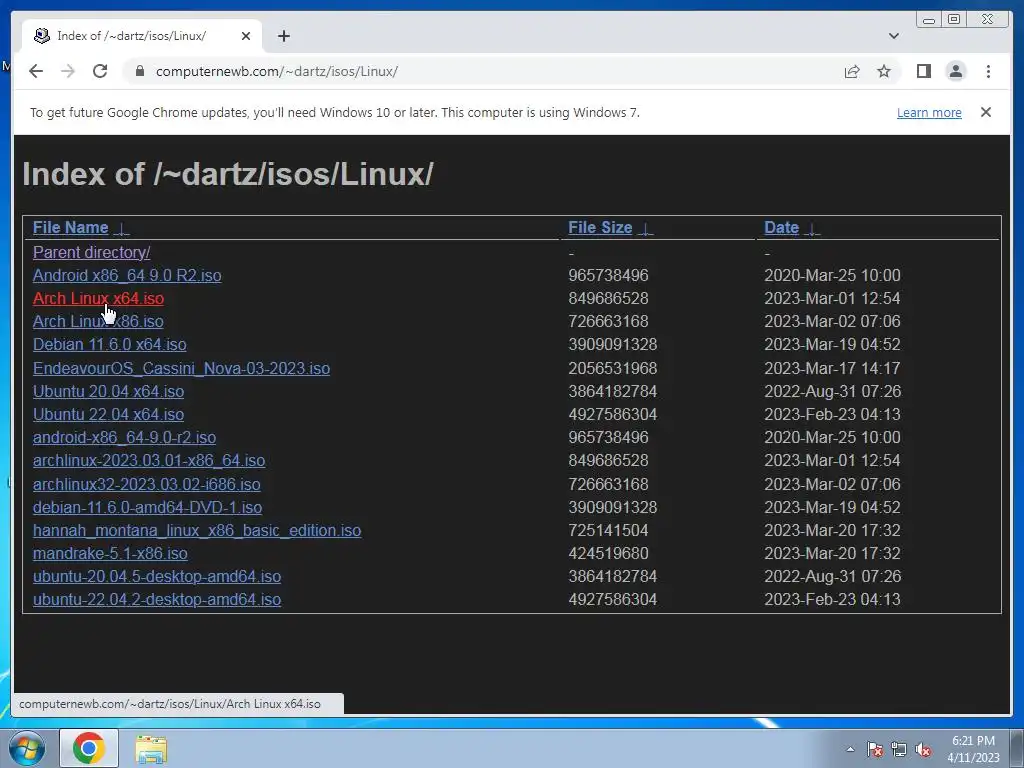Viewport: 1024px width, 768px height.
Task: Click file size 725141504
Action: (608, 530)
